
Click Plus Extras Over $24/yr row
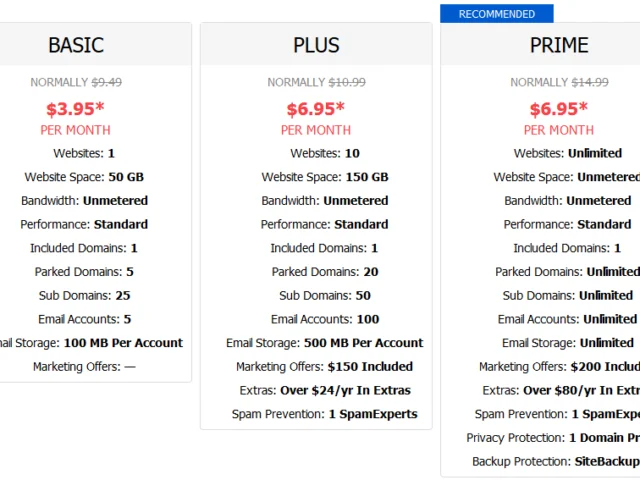coord(325,390)
